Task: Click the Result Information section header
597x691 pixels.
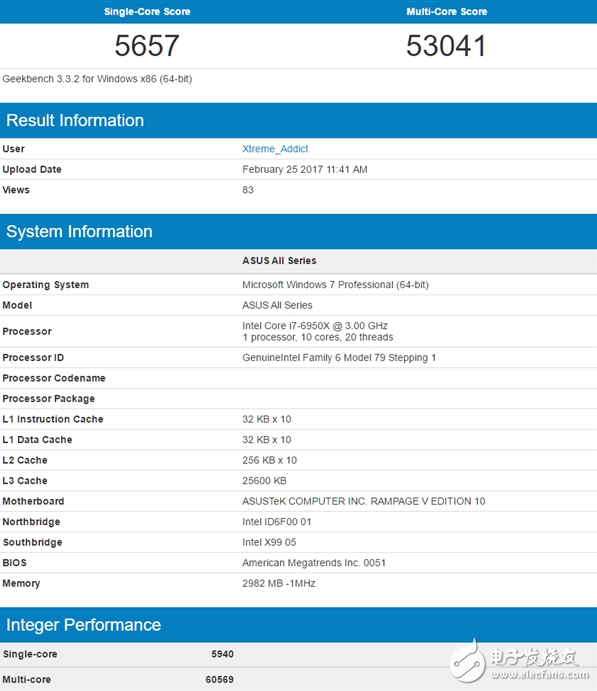Action: point(298,120)
